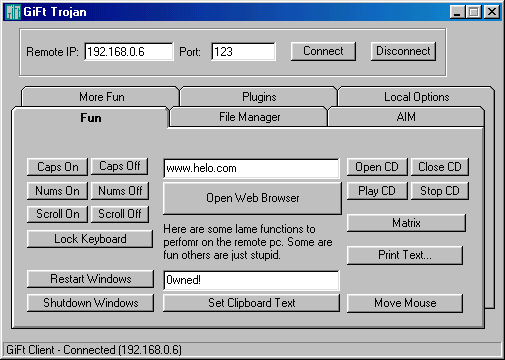Image resolution: width=505 pixels, height=360 pixels.
Task: Click the "Here are some lame functions" description text
Action: (248, 242)
